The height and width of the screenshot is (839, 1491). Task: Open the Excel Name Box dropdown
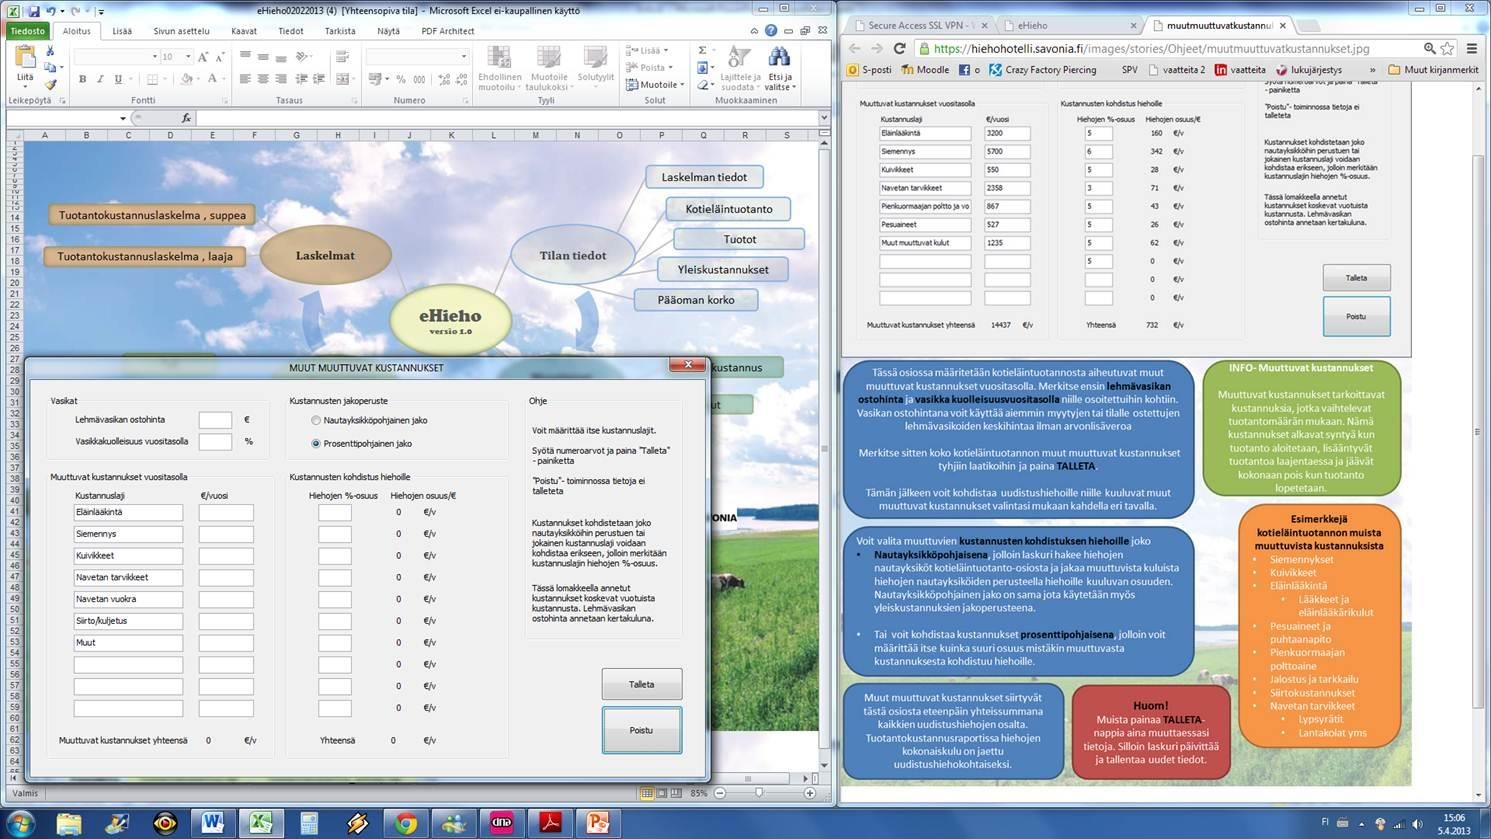tap(123, 118)
